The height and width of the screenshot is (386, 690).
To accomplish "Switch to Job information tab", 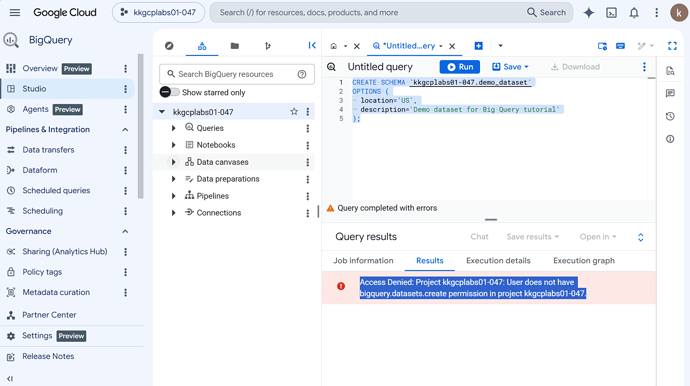I will point(363,261).
